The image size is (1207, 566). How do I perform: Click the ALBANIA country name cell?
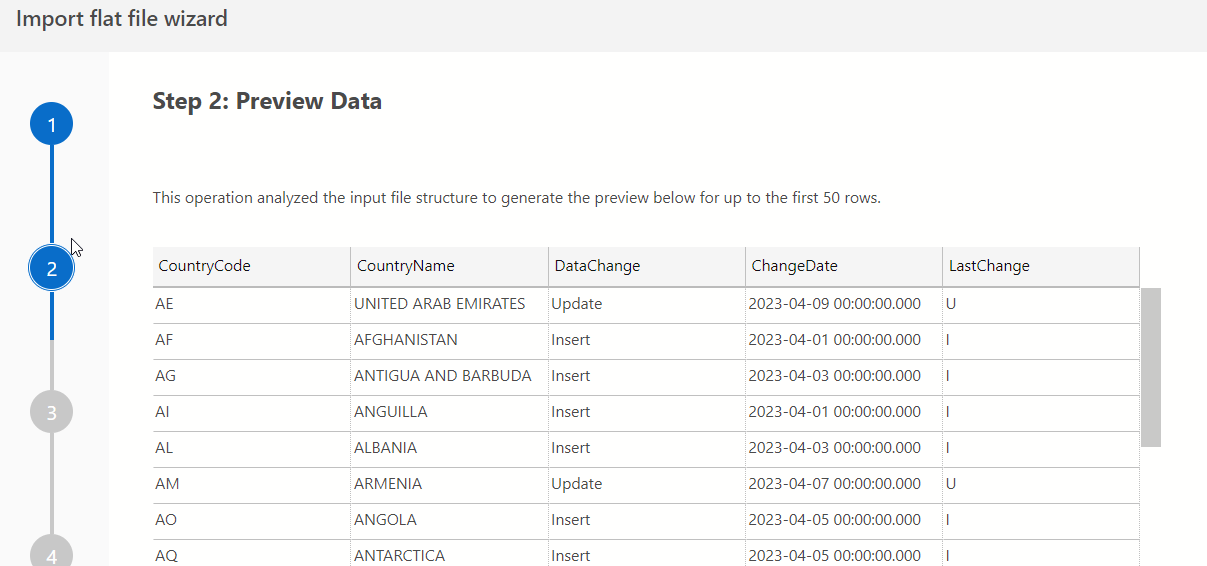point(386,448)
